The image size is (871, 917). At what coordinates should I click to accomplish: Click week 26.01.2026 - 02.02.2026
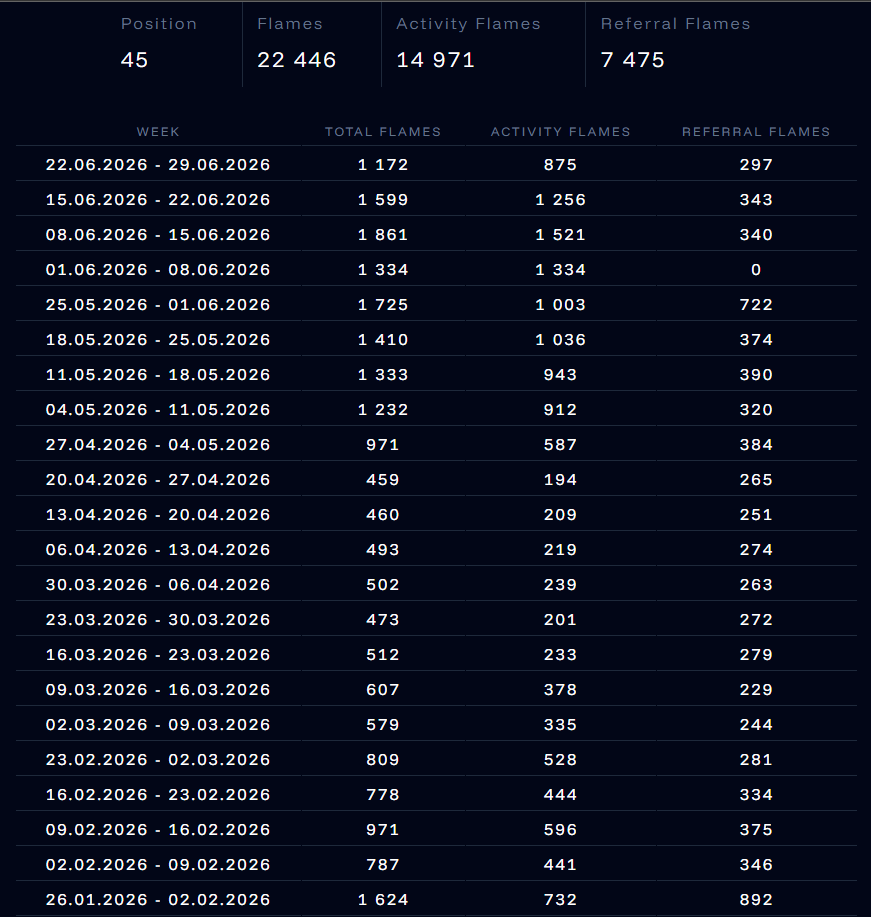158,899
